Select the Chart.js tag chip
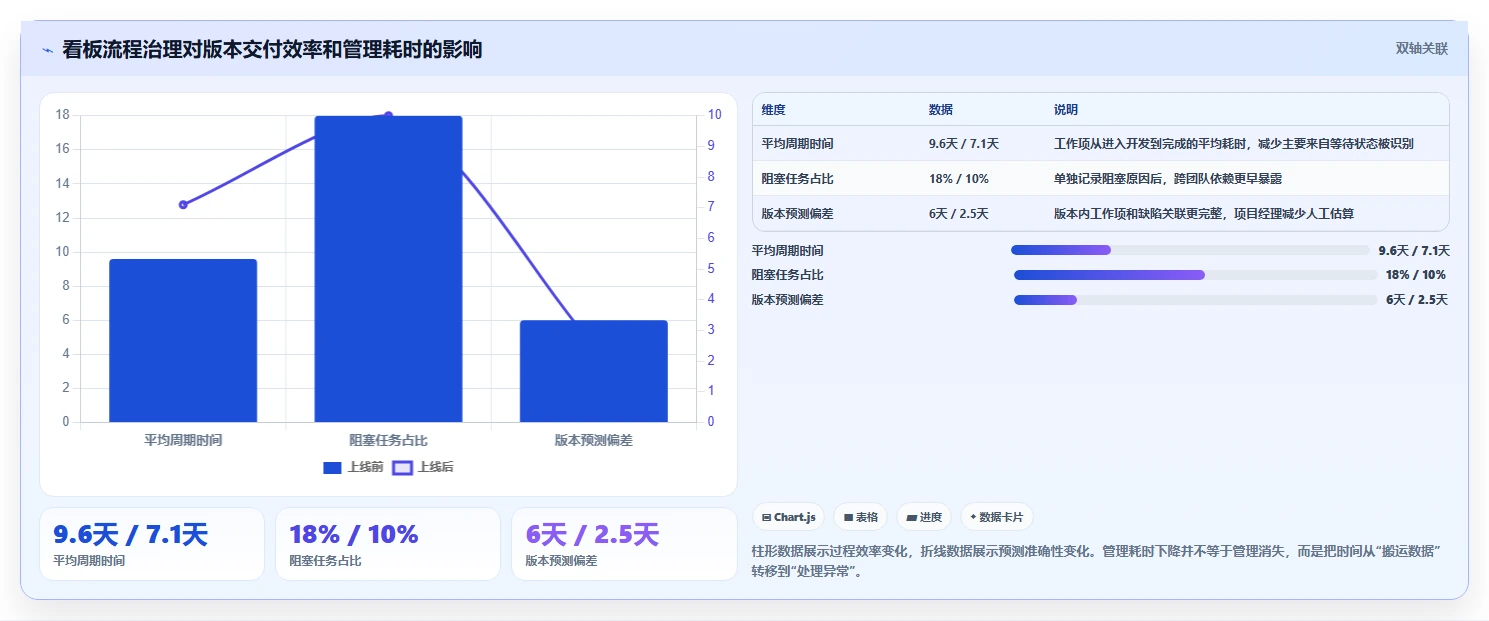Screen dimensions: 1489x621 788,517
